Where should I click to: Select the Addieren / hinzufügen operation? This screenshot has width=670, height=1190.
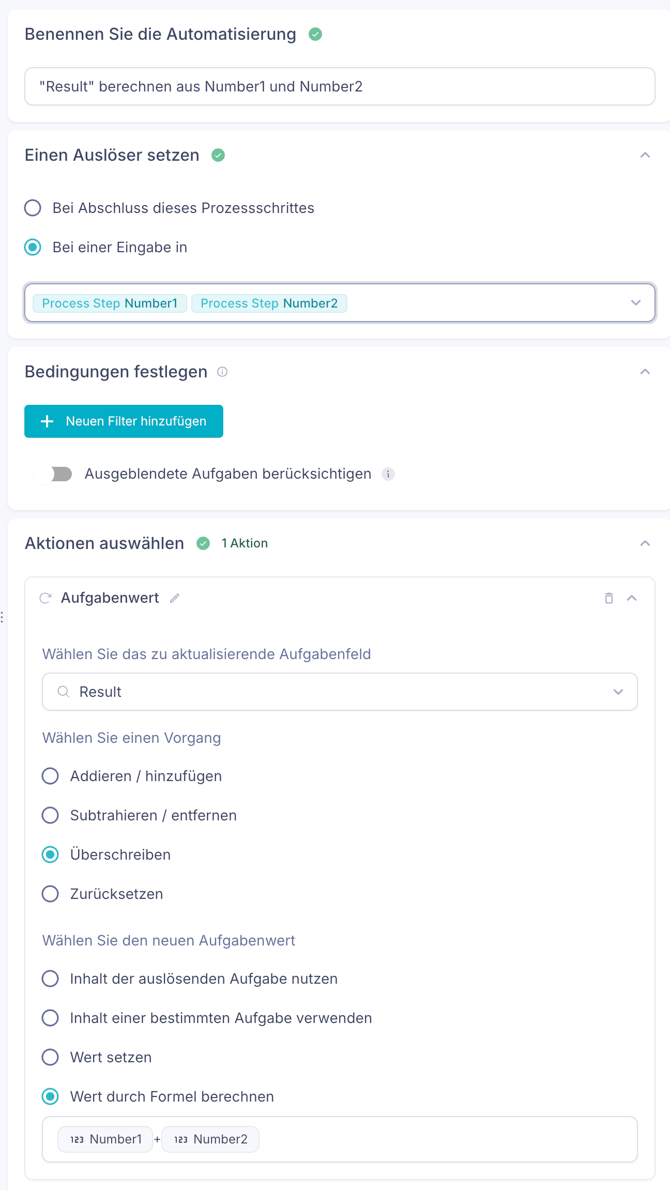point(50,776)
